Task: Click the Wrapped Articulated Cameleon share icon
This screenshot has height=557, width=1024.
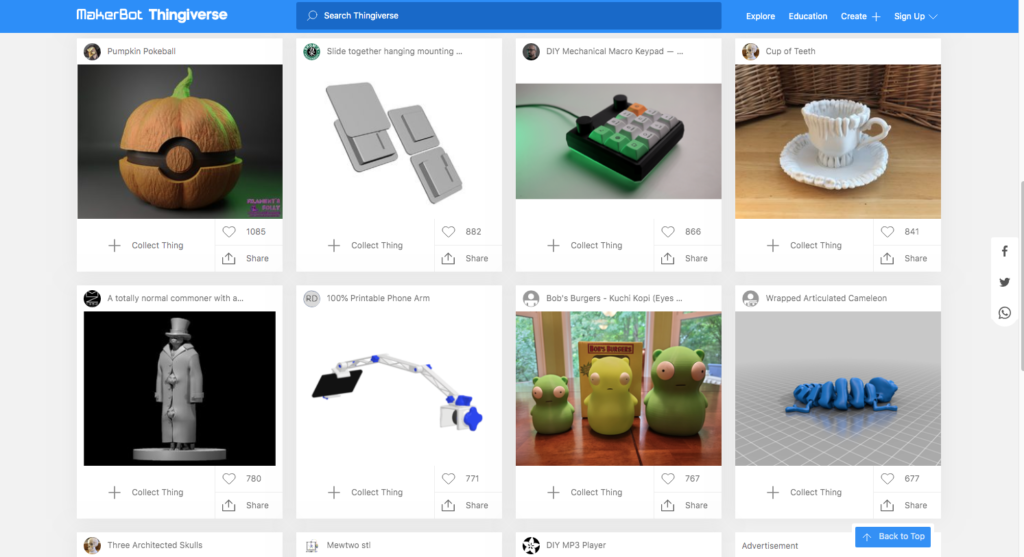Action: pyautogui.click(x=887, y=505)
